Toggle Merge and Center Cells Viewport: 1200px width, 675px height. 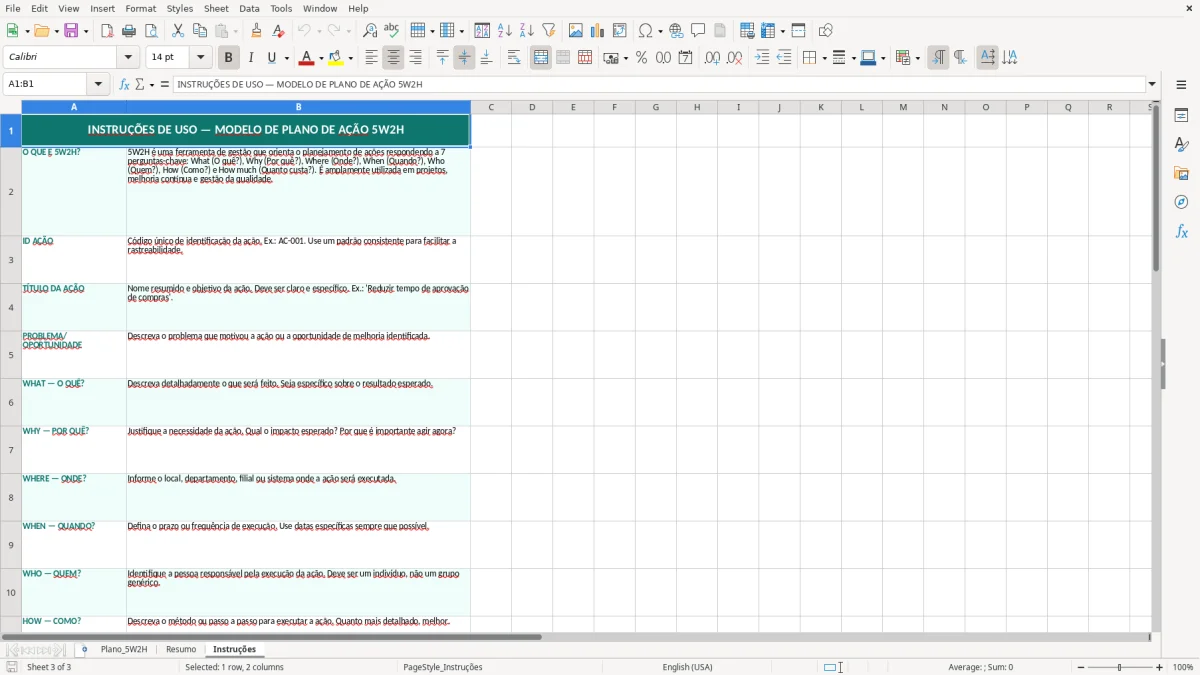pyautogui.click(x=541, y=58)
